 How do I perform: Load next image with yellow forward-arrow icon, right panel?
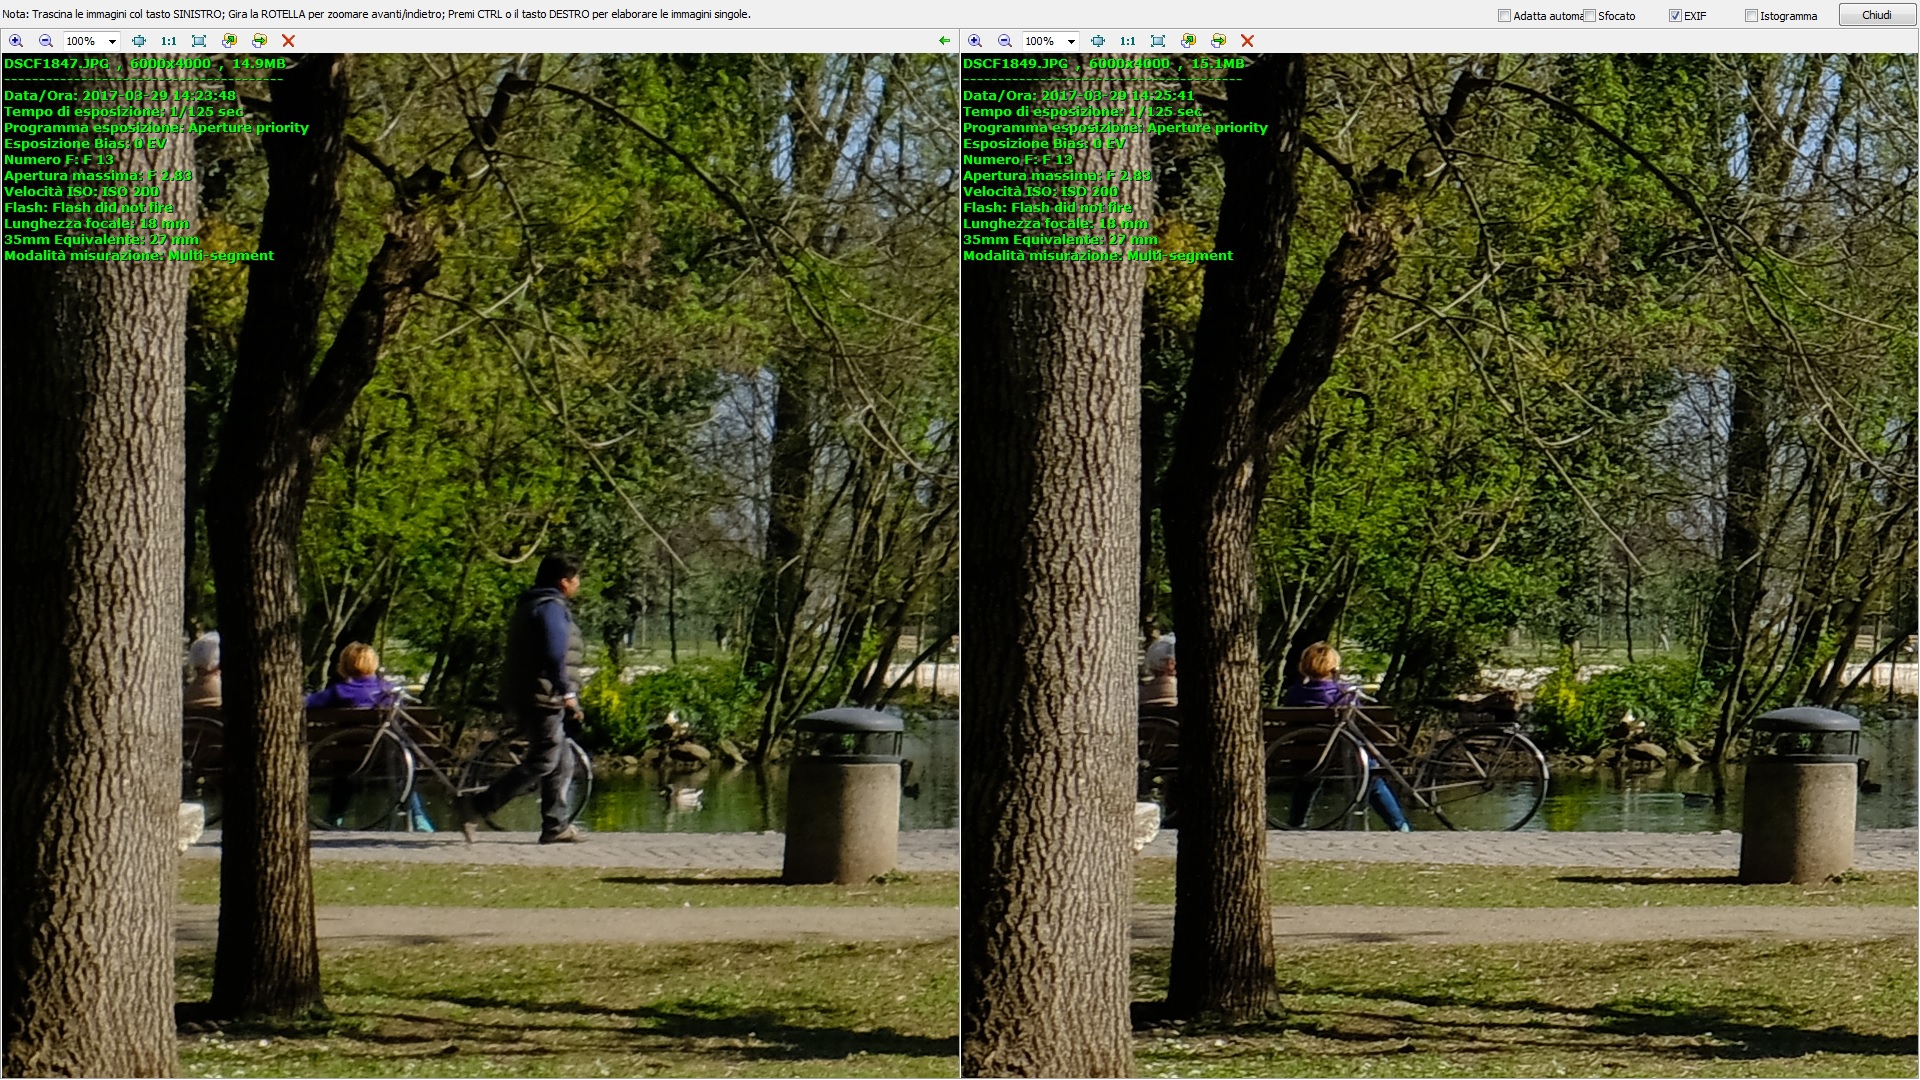pyautogui.click(x=1218, y=41)
